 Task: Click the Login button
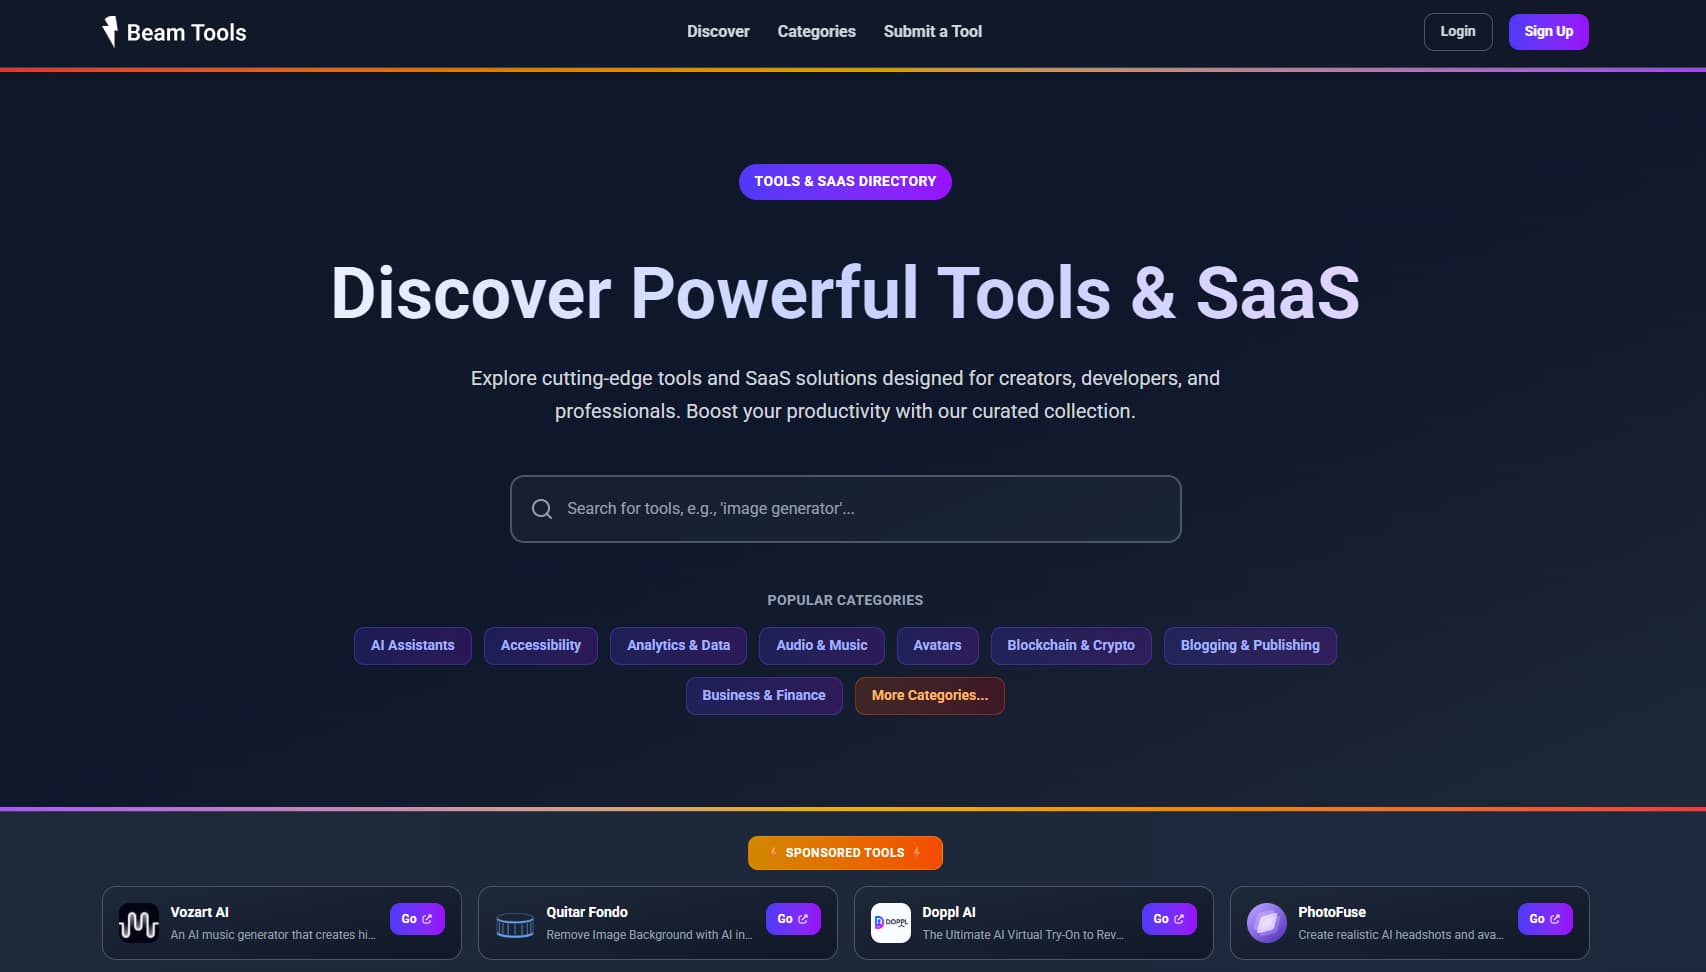[x=1457, y=31]
